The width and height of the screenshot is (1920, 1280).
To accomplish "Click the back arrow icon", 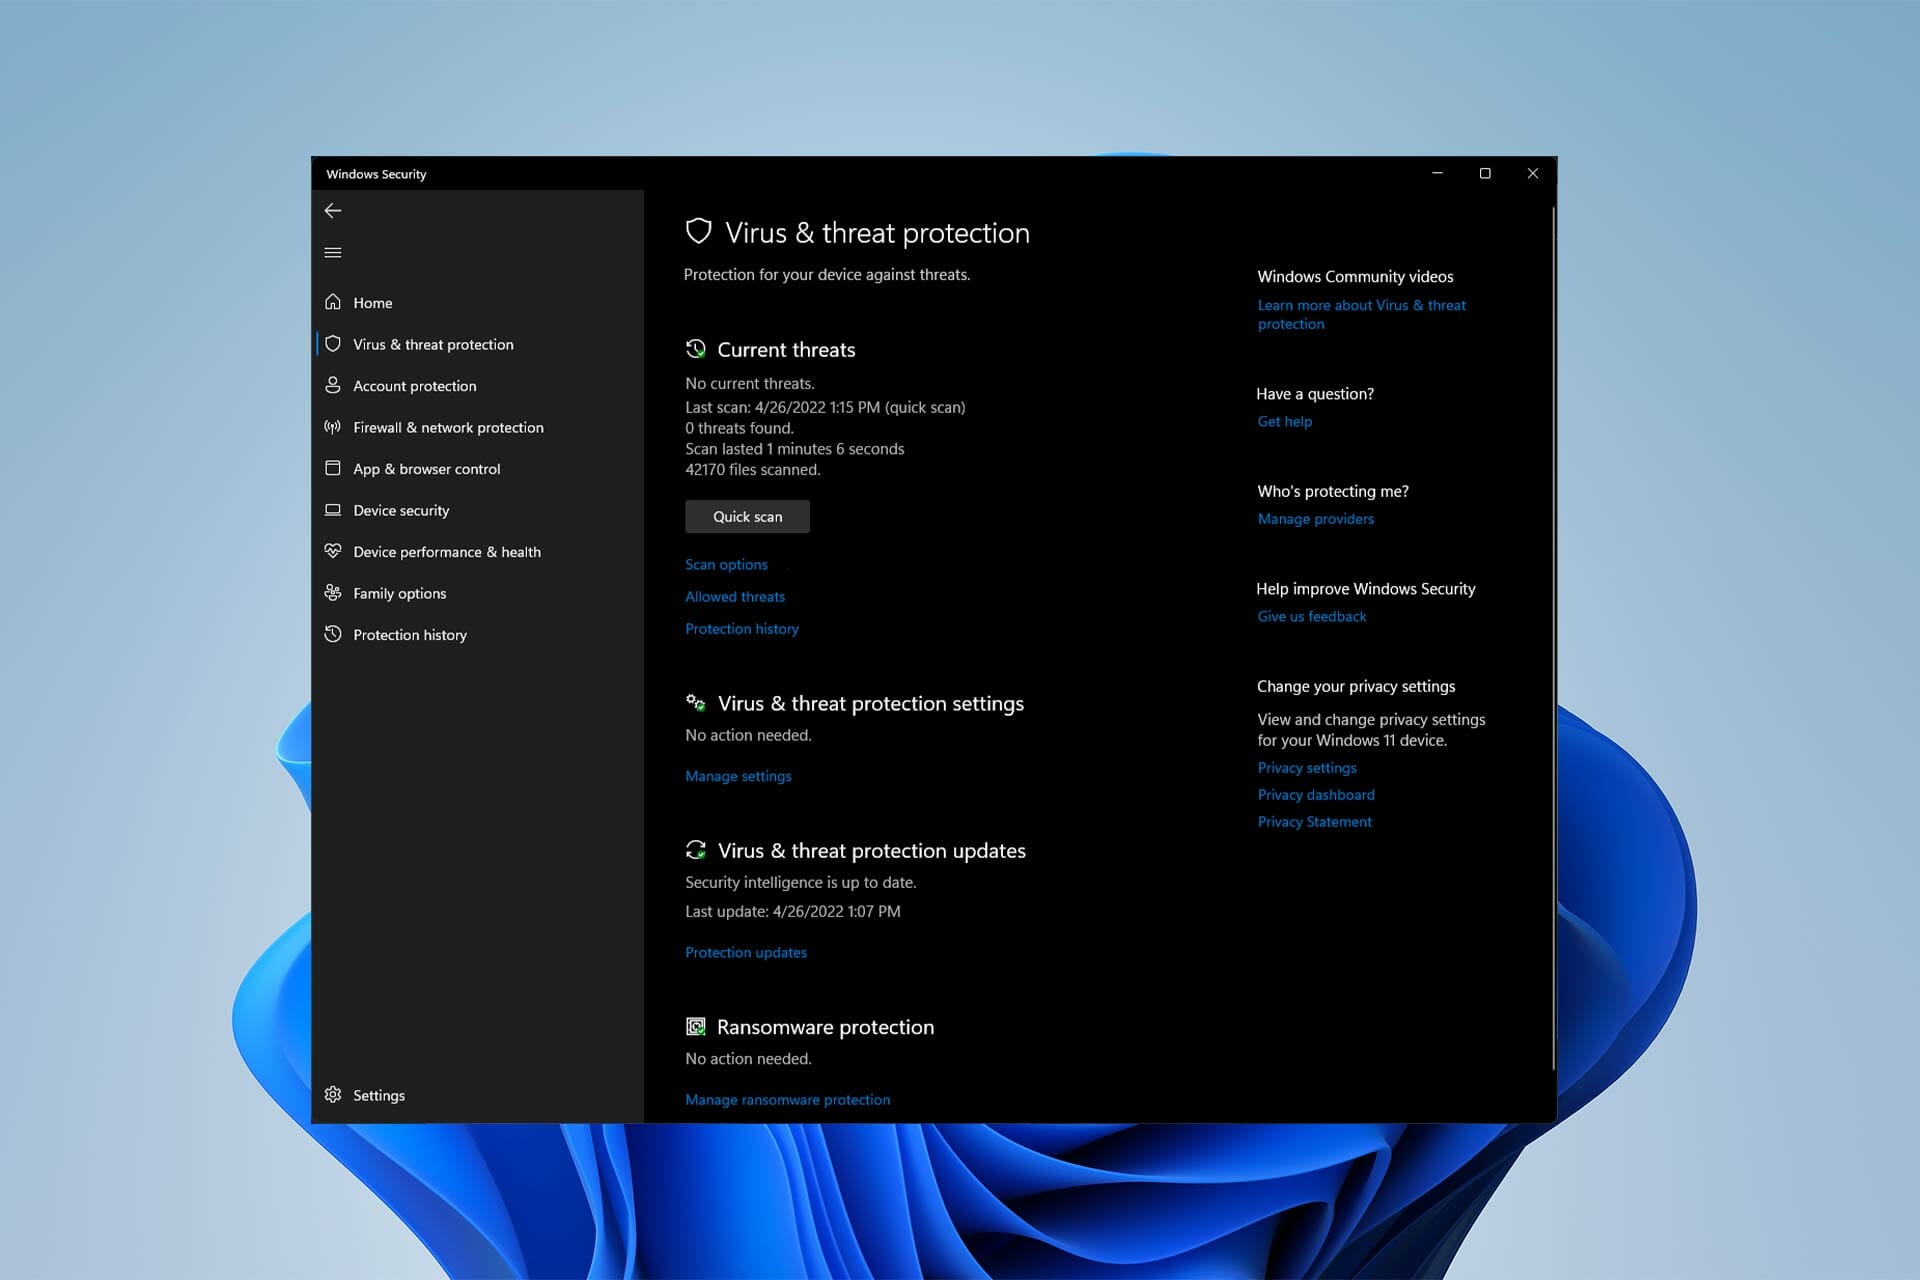I will click(333, 210).
